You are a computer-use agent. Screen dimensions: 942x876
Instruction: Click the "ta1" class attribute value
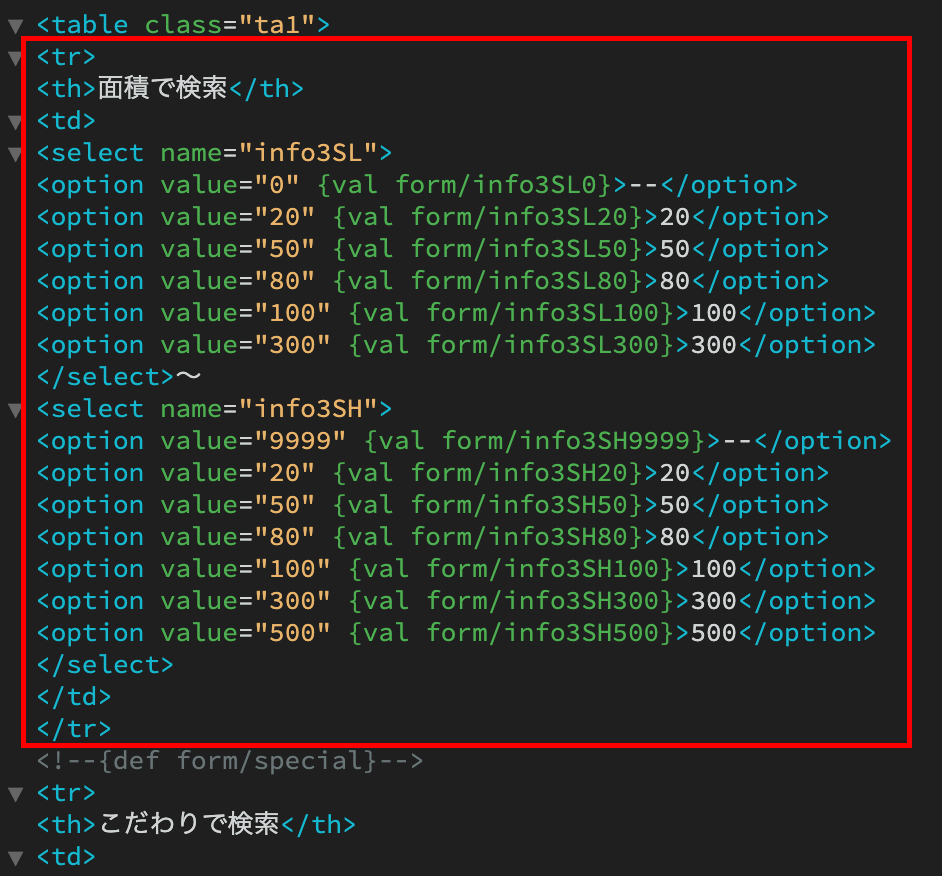pos(277,25)
